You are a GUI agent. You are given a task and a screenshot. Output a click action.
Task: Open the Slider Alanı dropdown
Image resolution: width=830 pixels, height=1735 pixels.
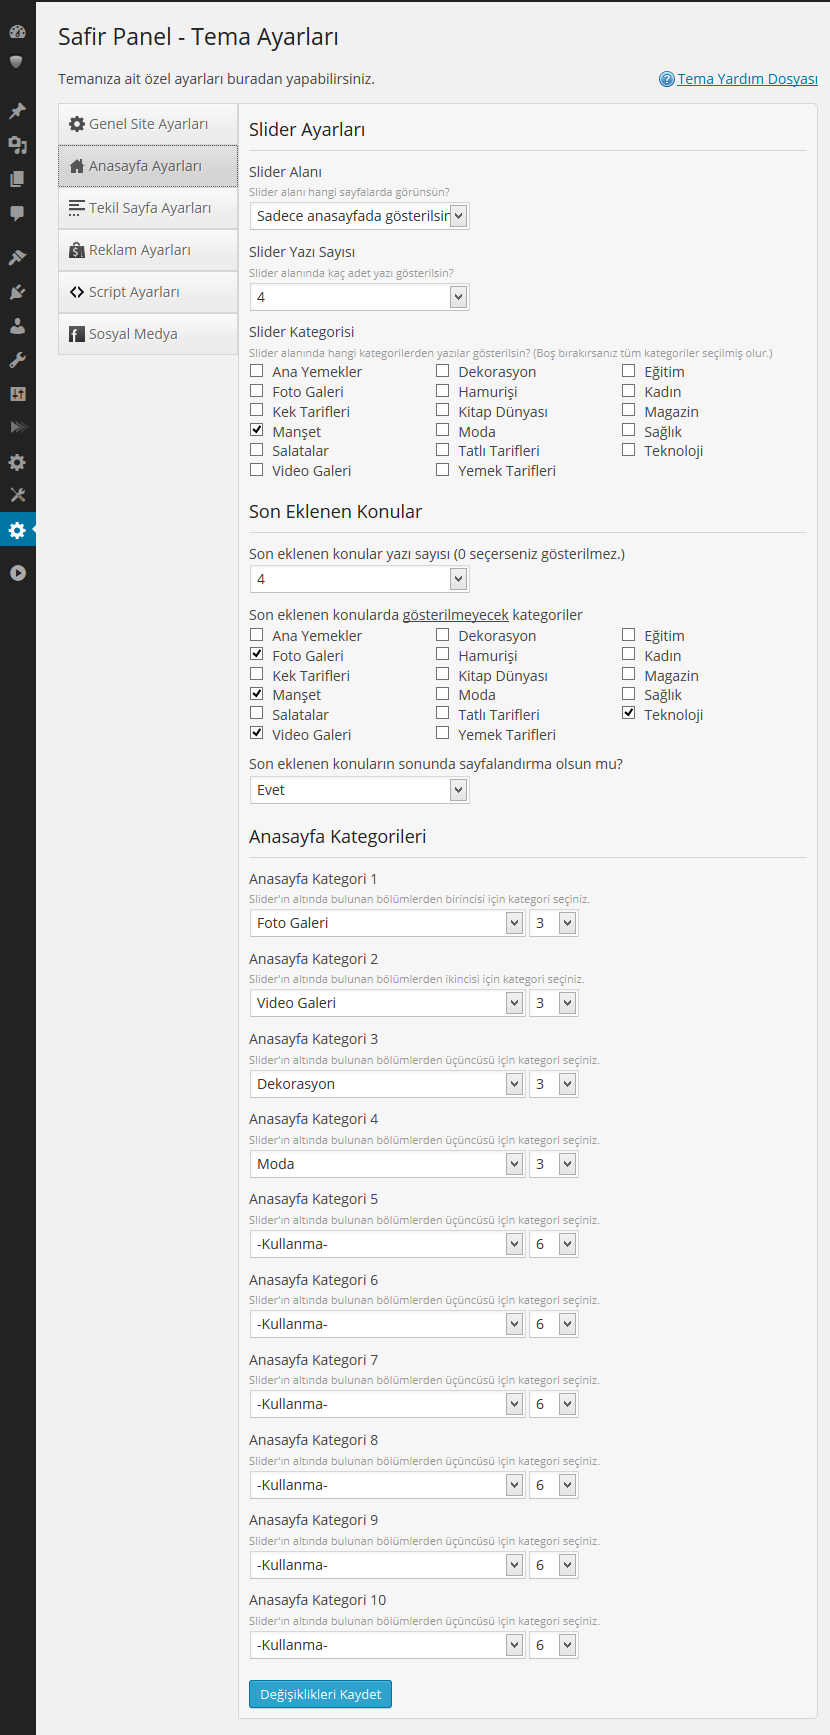click(359, 216)
